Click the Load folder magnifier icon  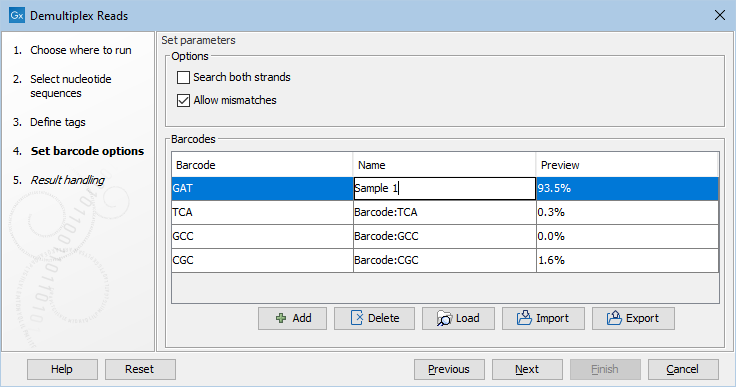tap(444, 318)
